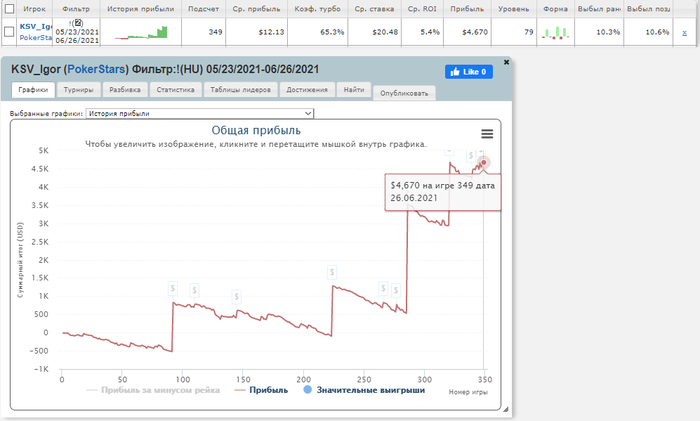The height and width of the screenshot is (421, 700).
Task: Click the $ marker near game 110
Action: (194, 291)
